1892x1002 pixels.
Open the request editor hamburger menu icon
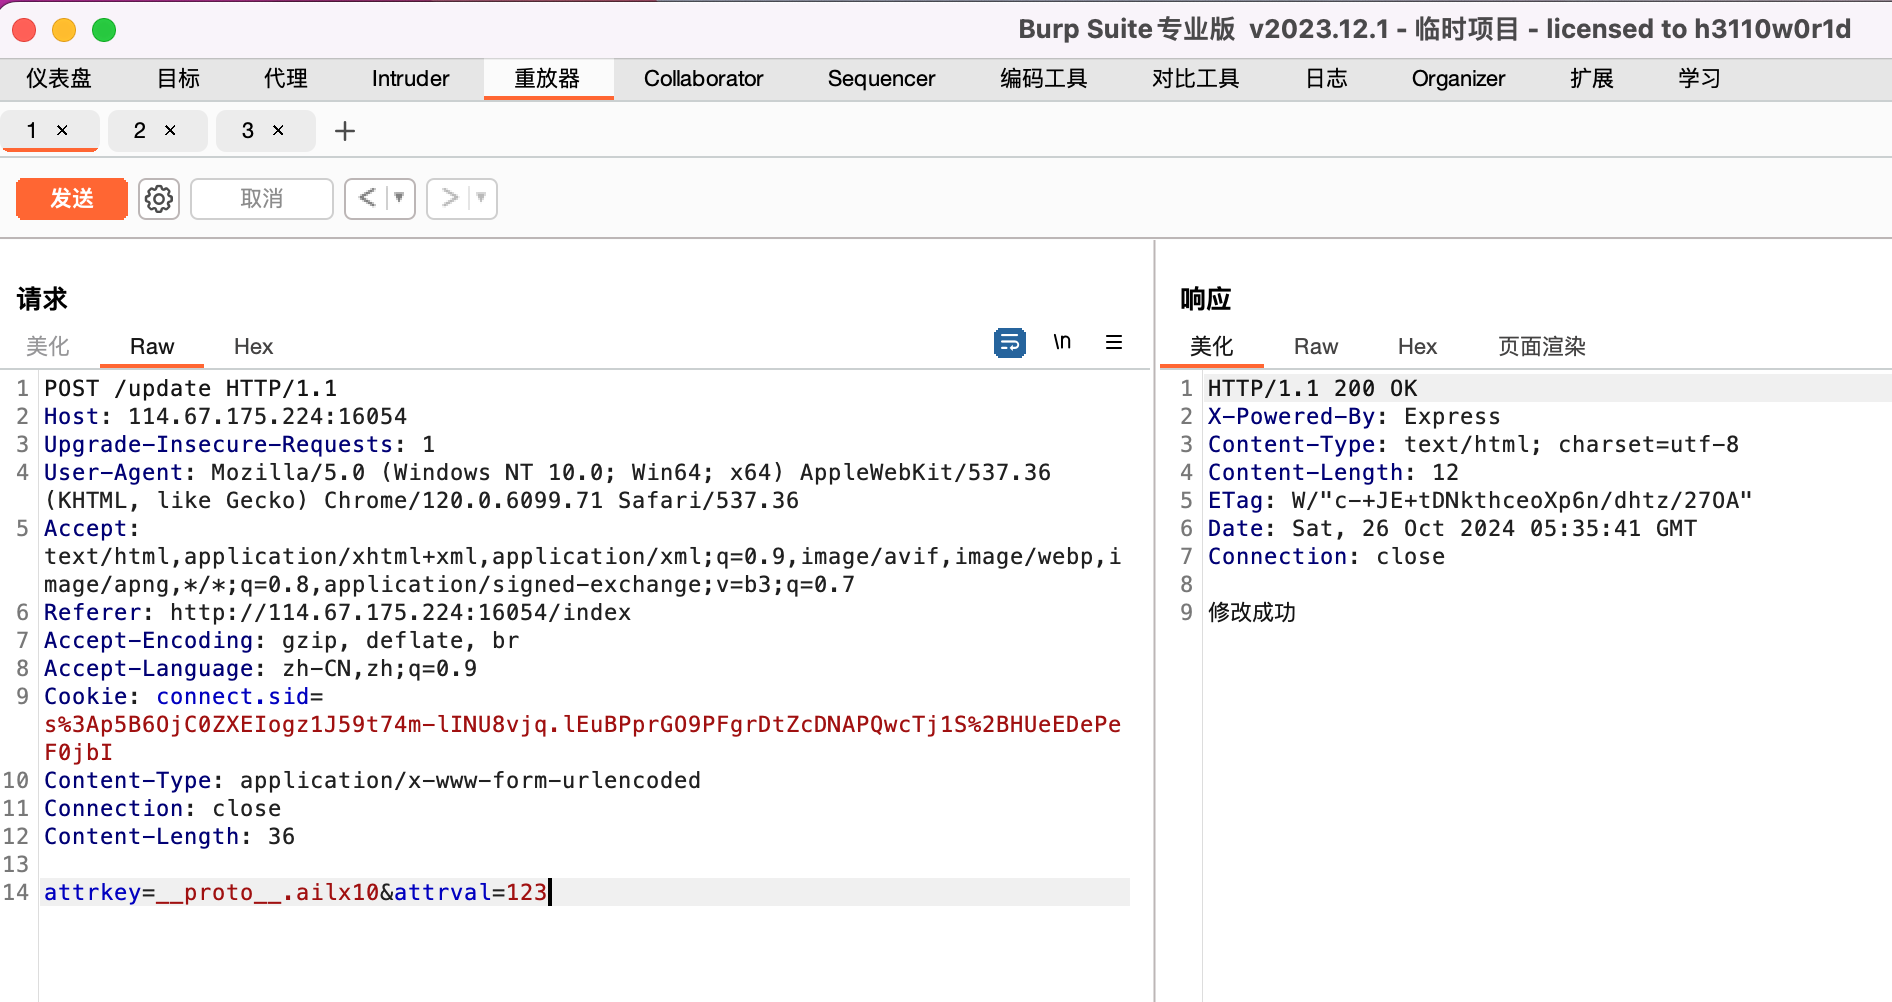point(1113,342)
